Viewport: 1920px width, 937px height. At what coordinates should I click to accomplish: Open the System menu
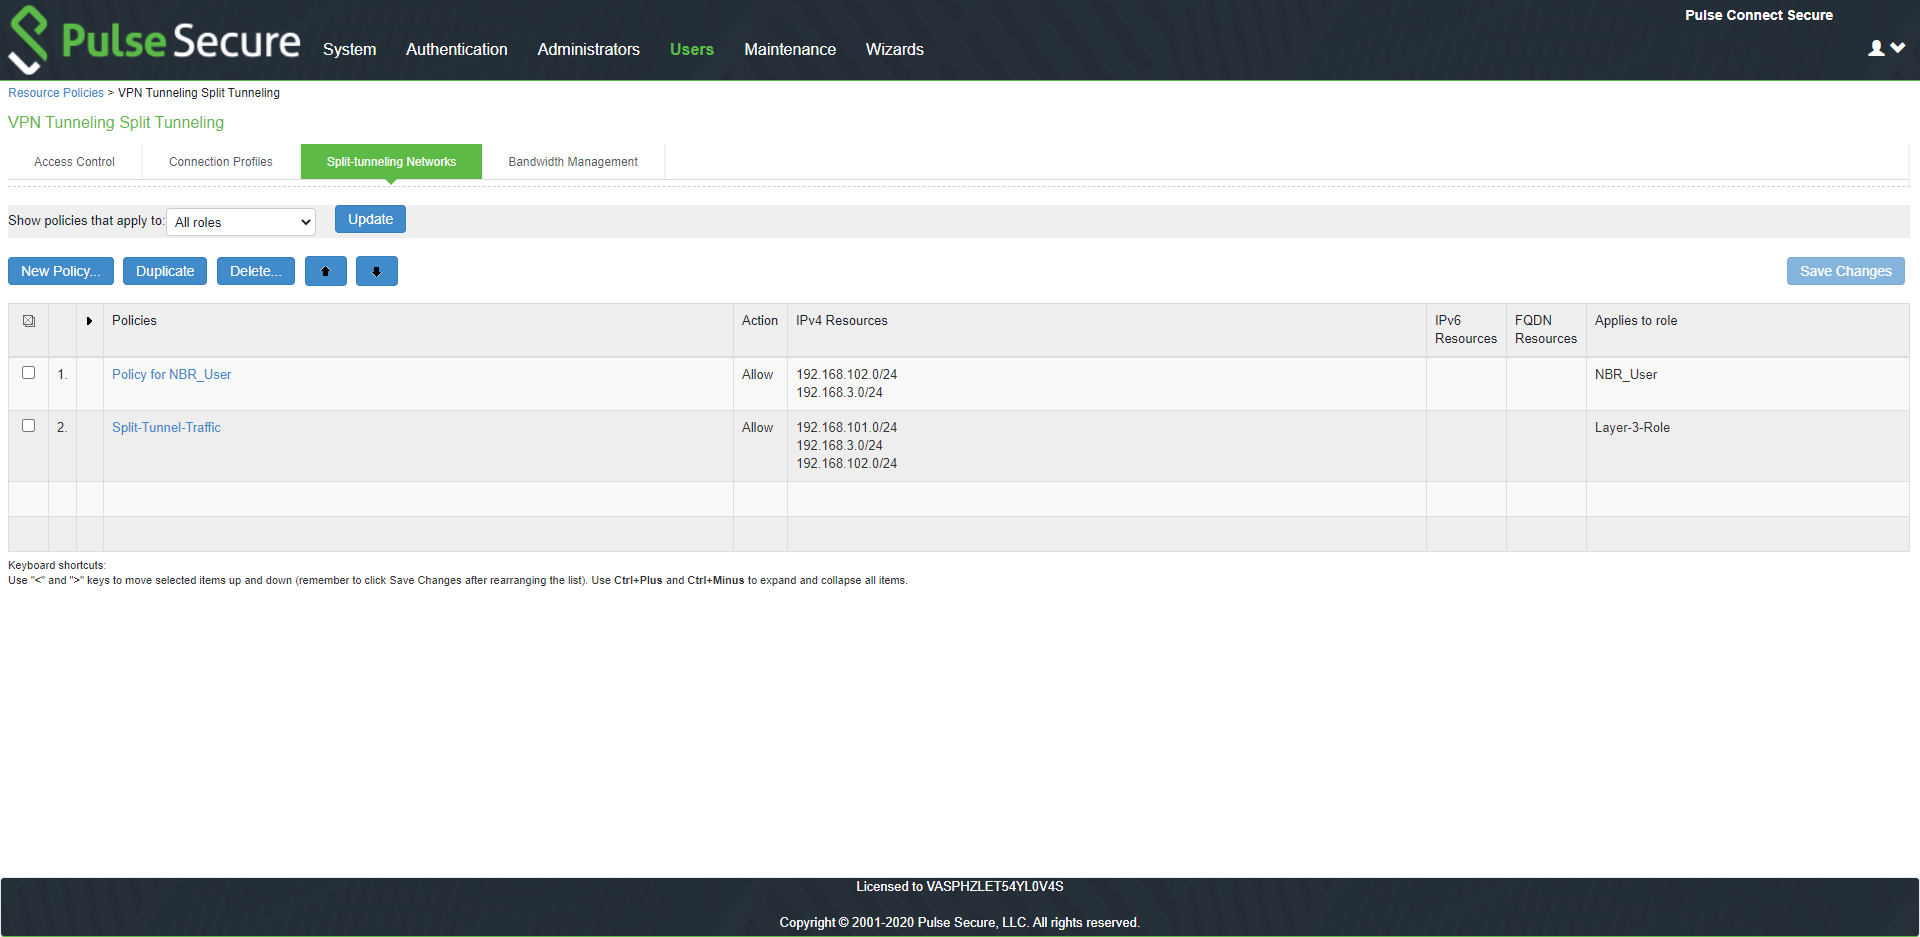coord(349,49)
